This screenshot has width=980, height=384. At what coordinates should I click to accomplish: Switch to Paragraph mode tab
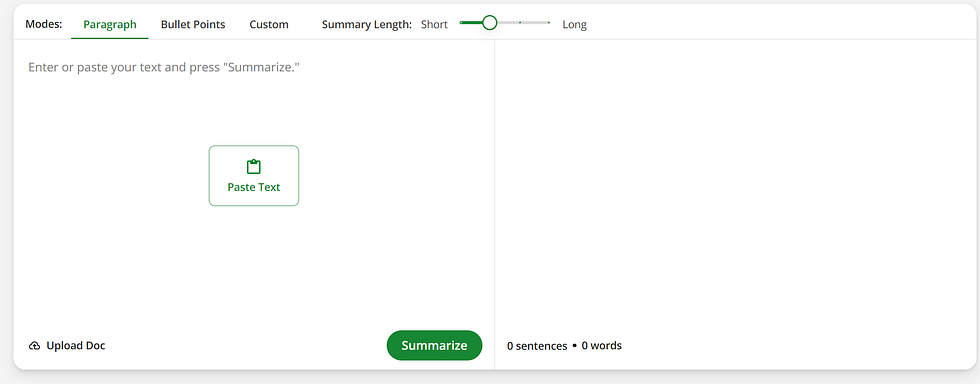coord(110,25)
